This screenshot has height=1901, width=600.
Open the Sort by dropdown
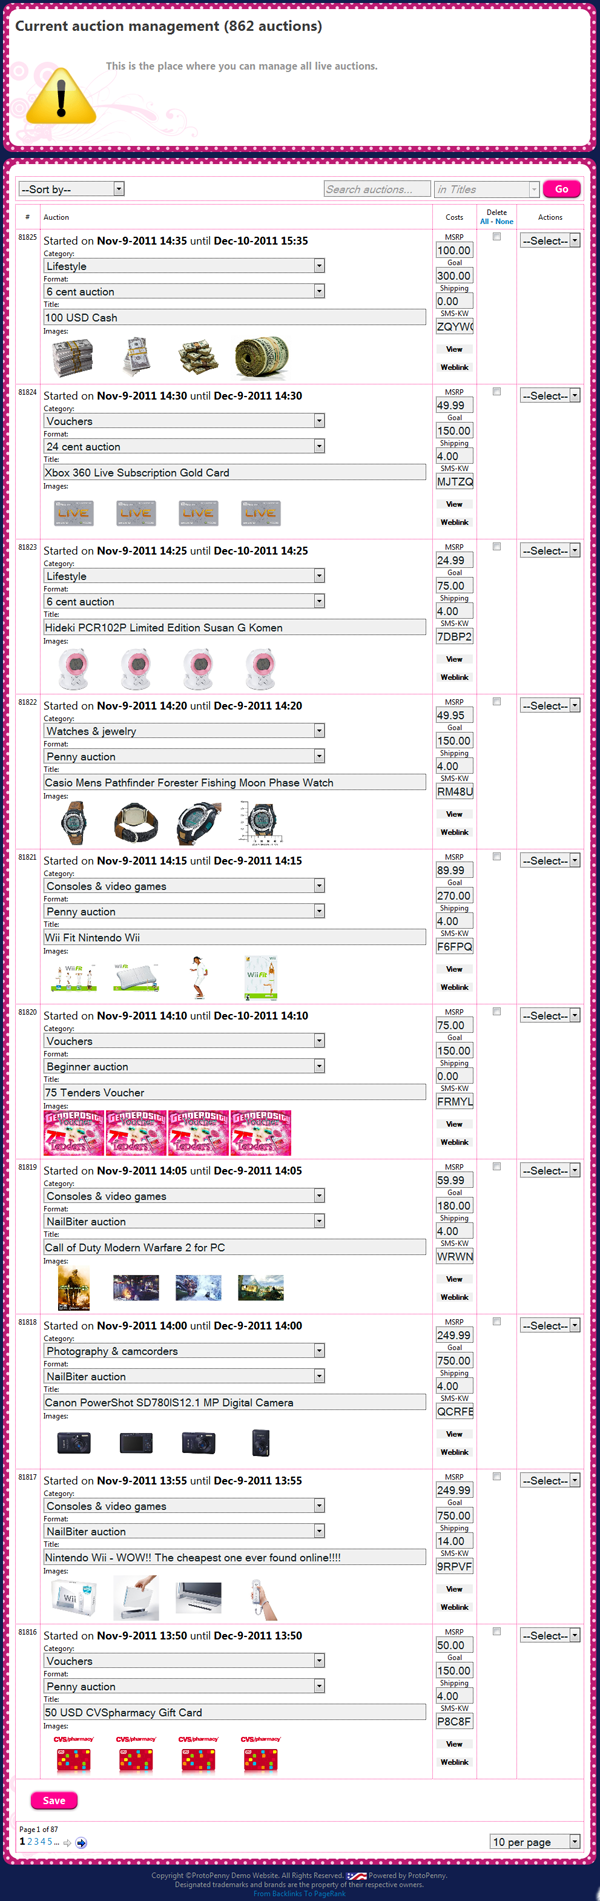pos(71,189)
